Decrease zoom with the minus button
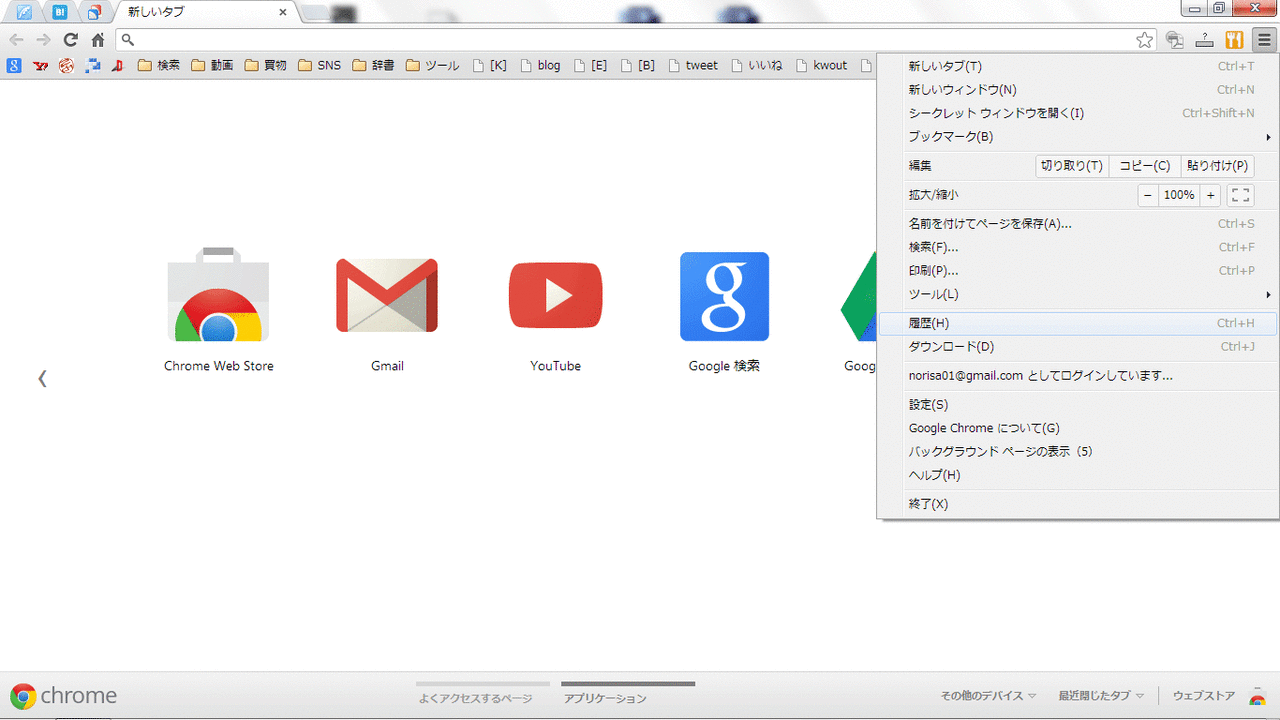 pyautogui.click(x=1148, y=195)
